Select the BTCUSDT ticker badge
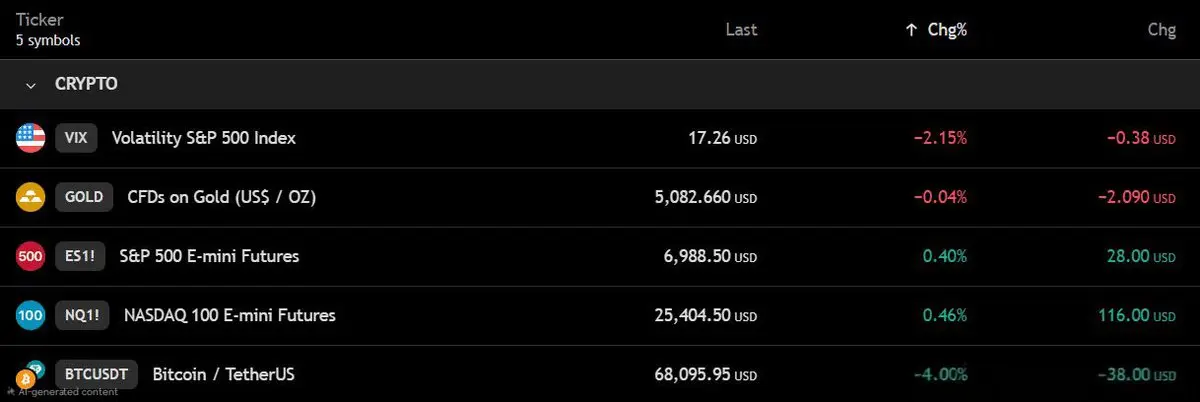This screenshot has height=402, width=1200. (x=96, y=374)
